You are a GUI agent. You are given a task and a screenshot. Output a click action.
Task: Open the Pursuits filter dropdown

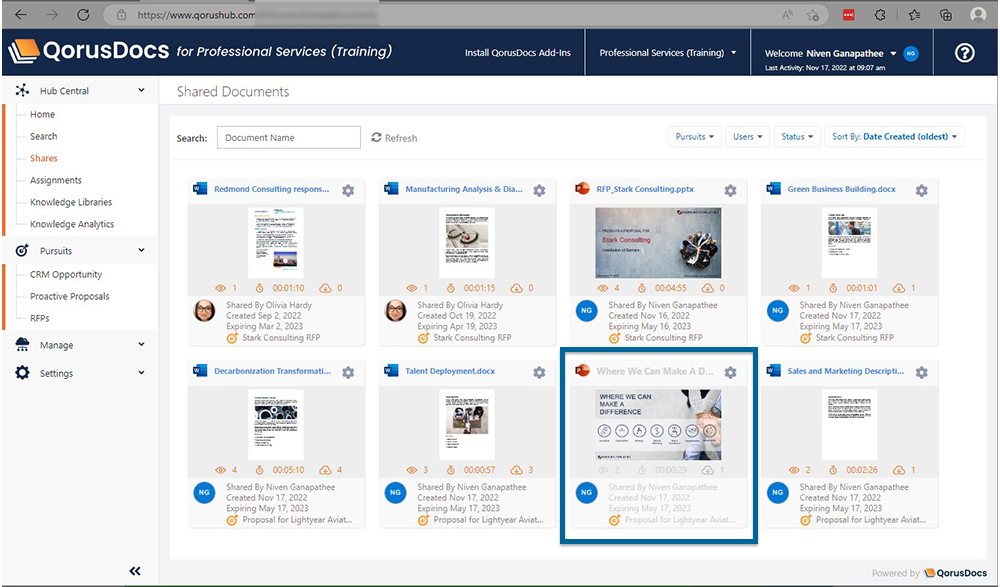point(695,137)
